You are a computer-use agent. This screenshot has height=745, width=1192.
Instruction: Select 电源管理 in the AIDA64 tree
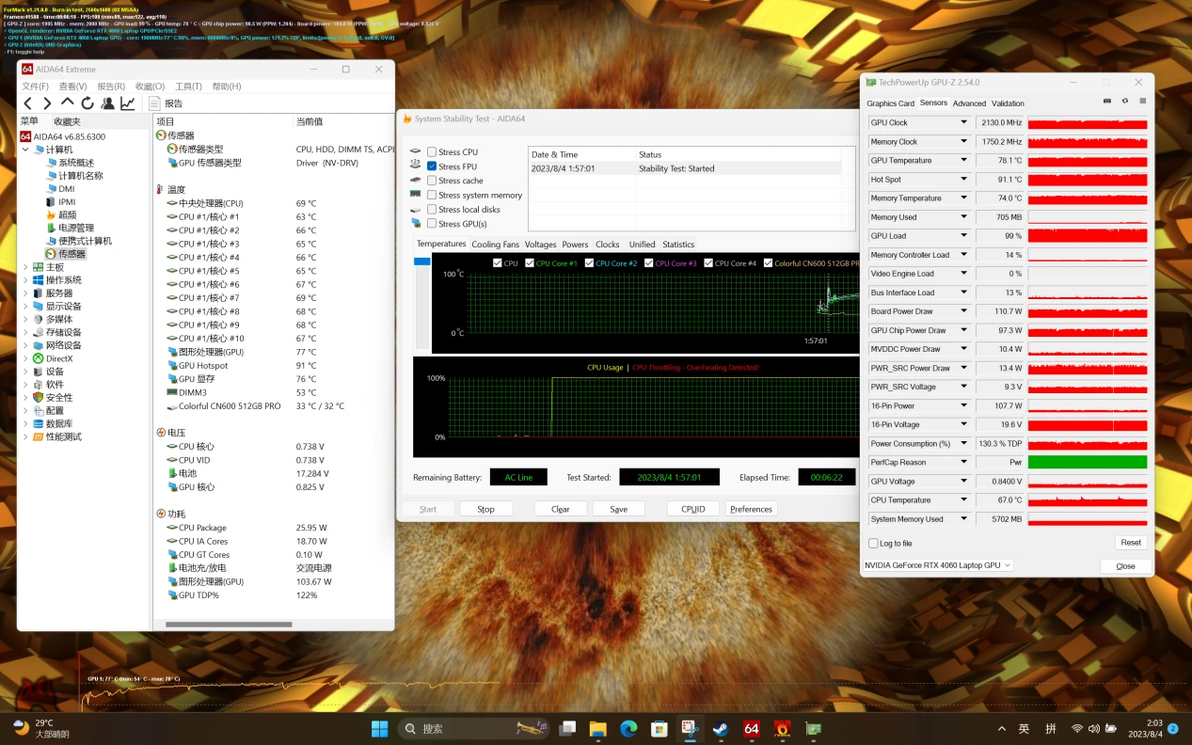coord(76,228)
